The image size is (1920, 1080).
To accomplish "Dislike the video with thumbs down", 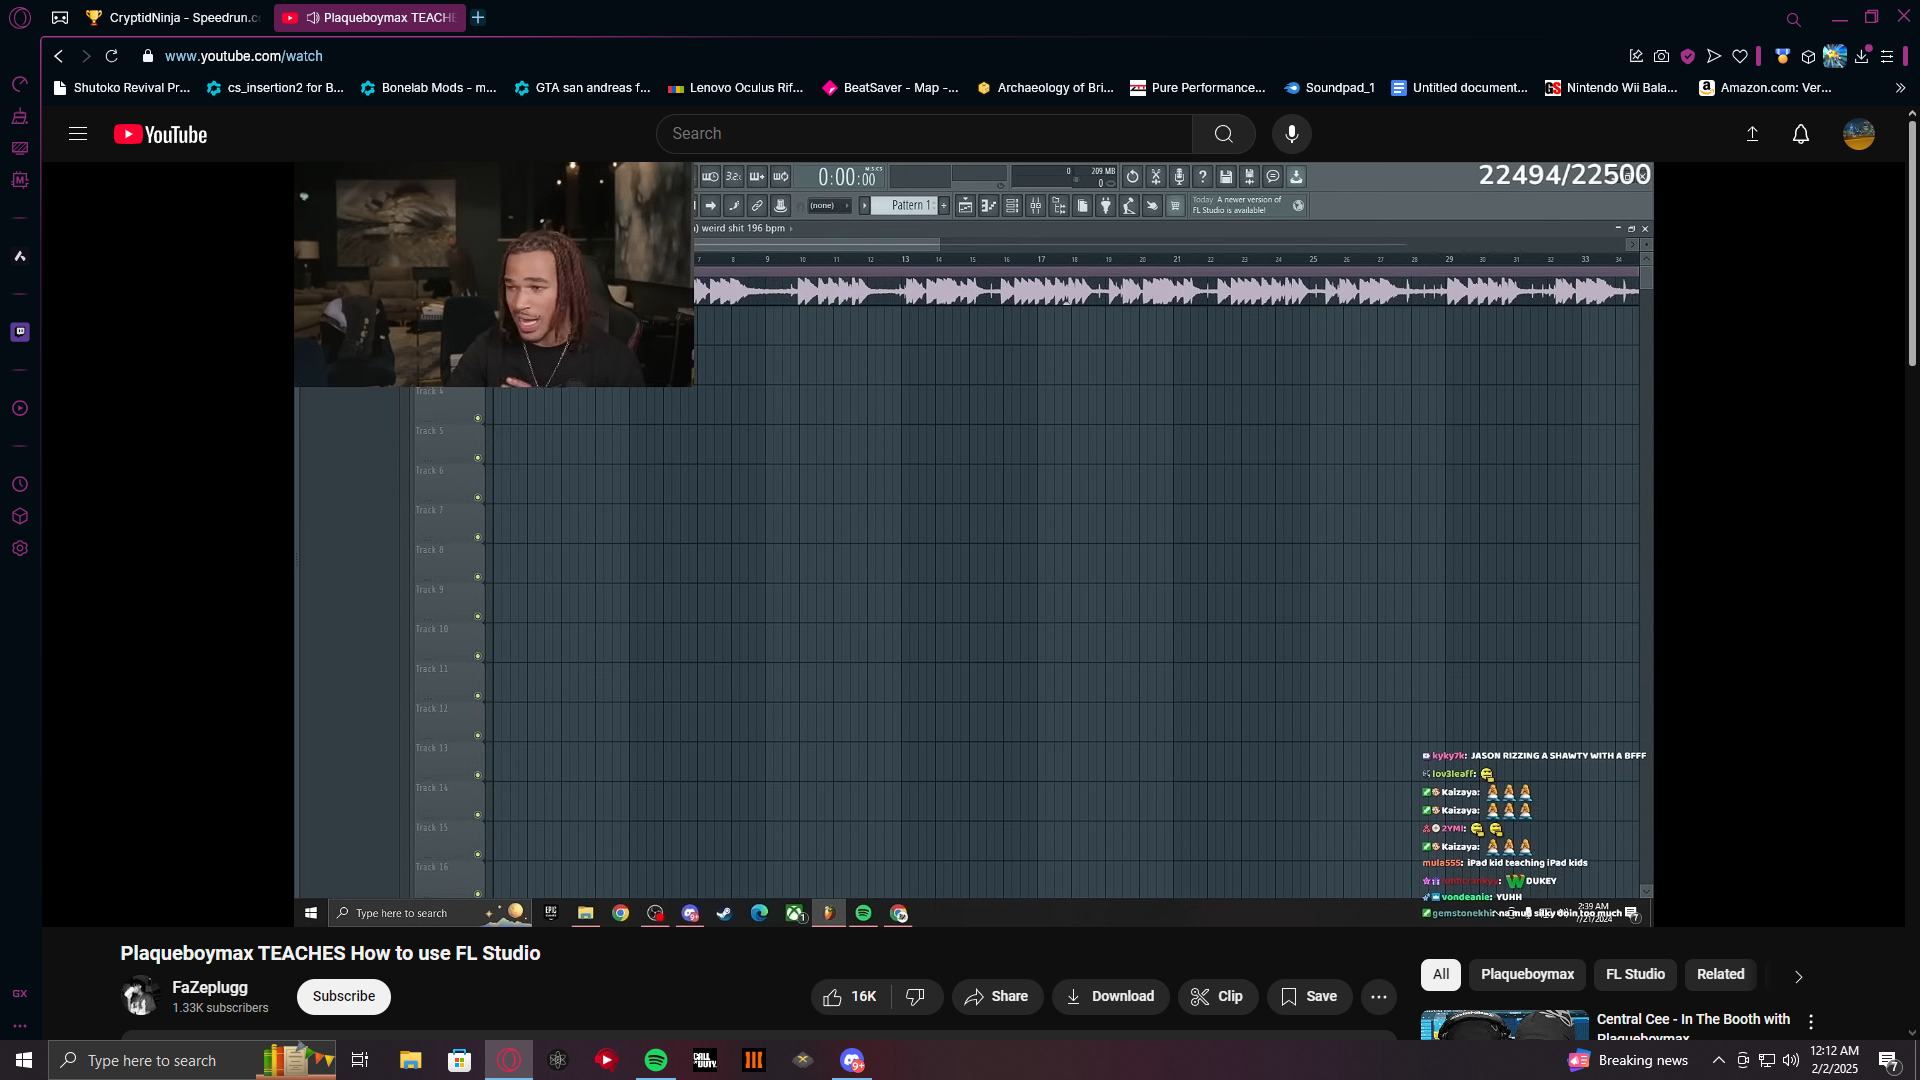I will pyautogui.click(x=915, y=997).
